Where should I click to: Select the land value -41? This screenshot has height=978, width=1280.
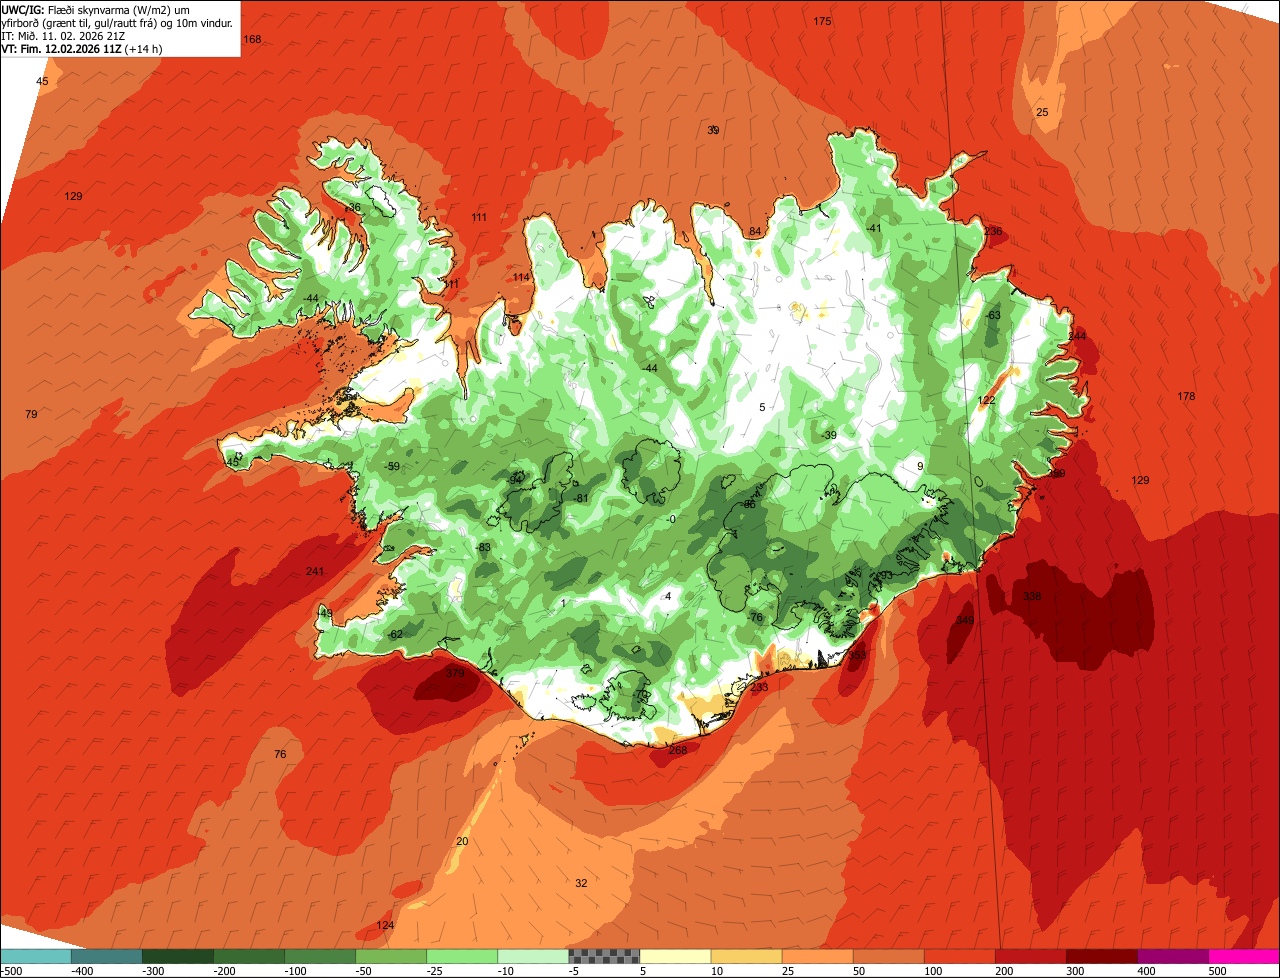click(x=874, y=228)
